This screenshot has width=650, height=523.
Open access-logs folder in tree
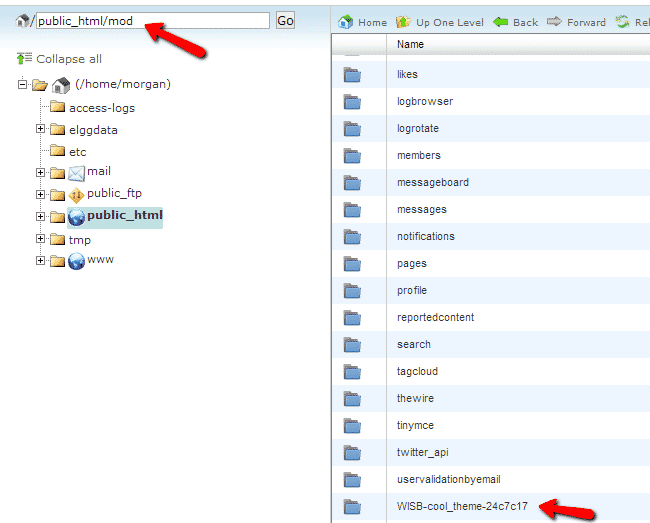(102, 108)
